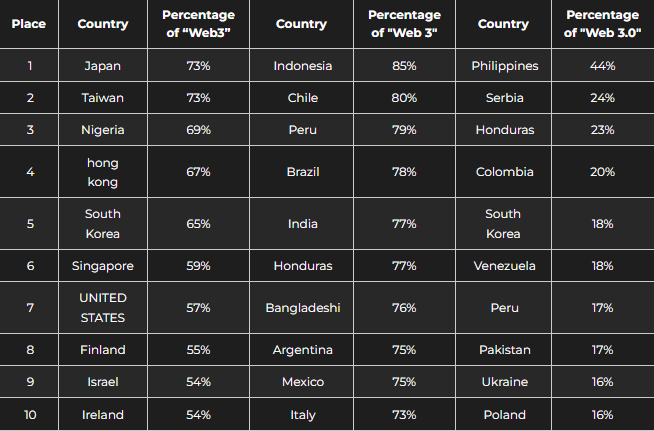Select the Singapore cell
Viewport: 654px width, 431px height.
tap(103, 266)
